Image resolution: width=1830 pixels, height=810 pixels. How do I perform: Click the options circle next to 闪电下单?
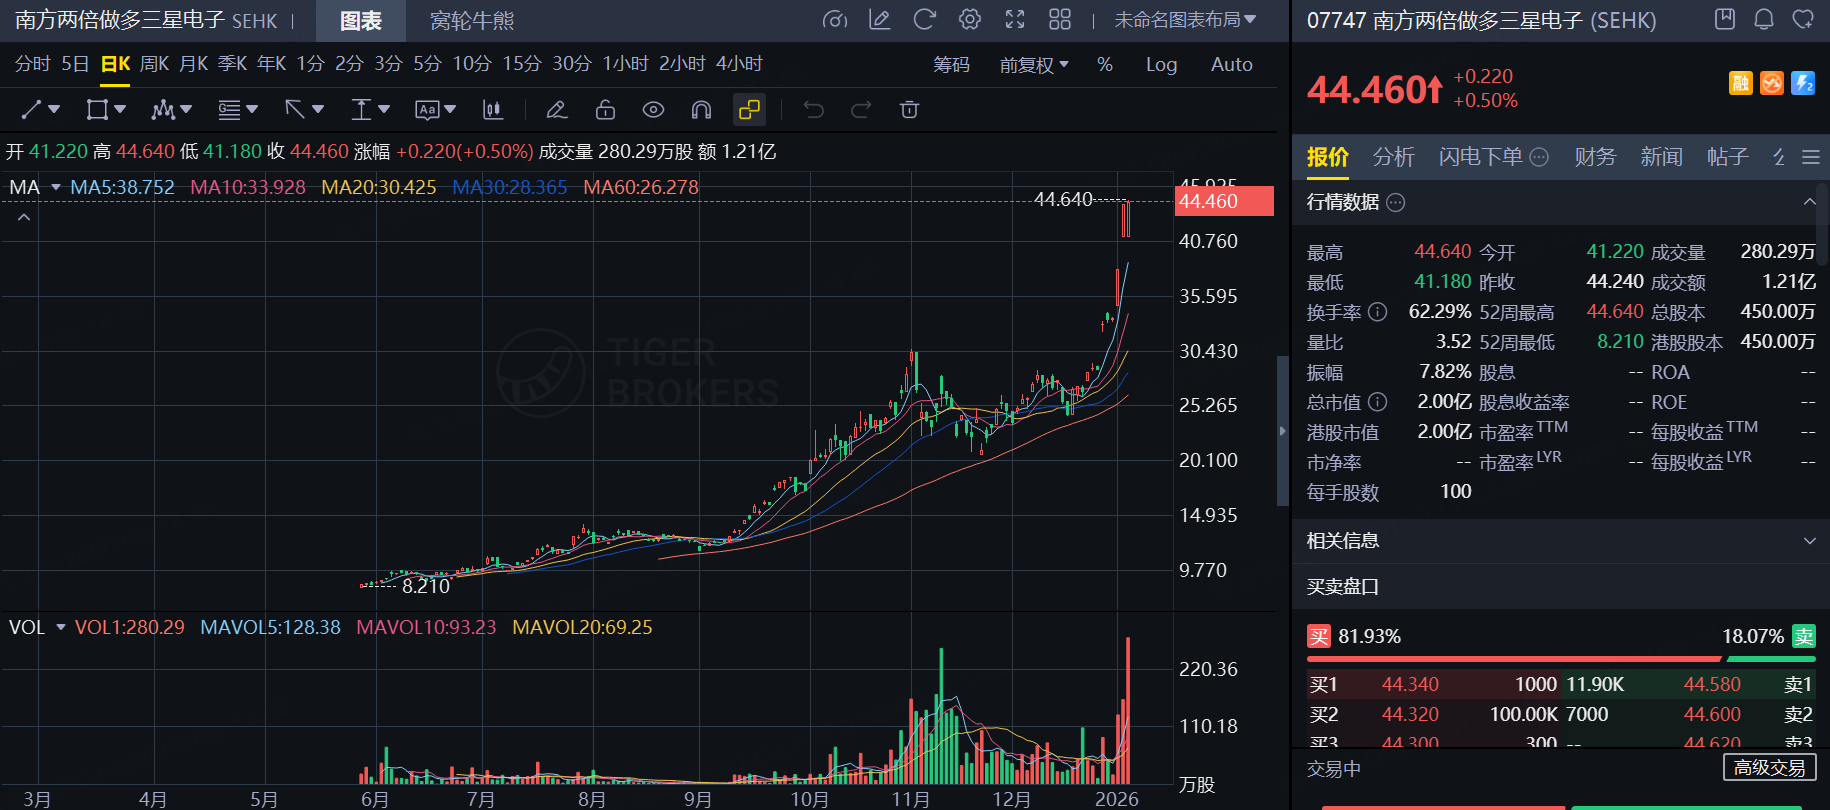[x=1540, y=157]
